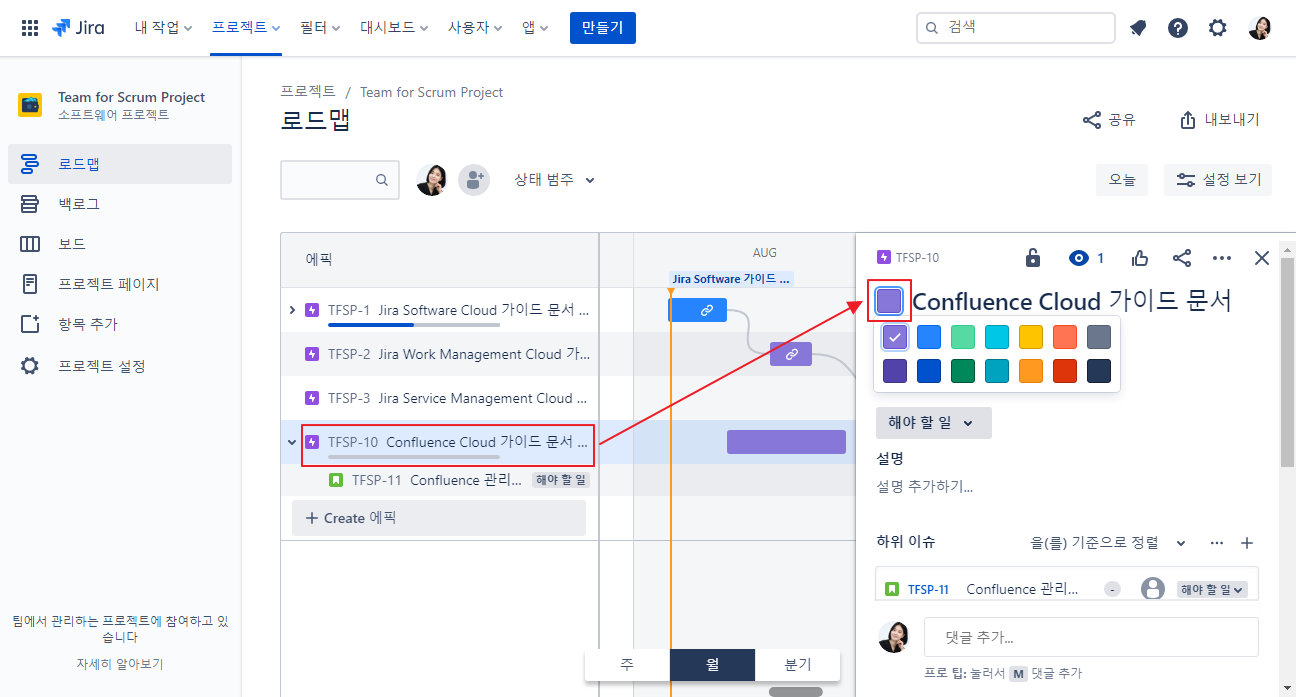Open the help menu icon
The image size is (1296, 697).
click(x=1178, y=28)
